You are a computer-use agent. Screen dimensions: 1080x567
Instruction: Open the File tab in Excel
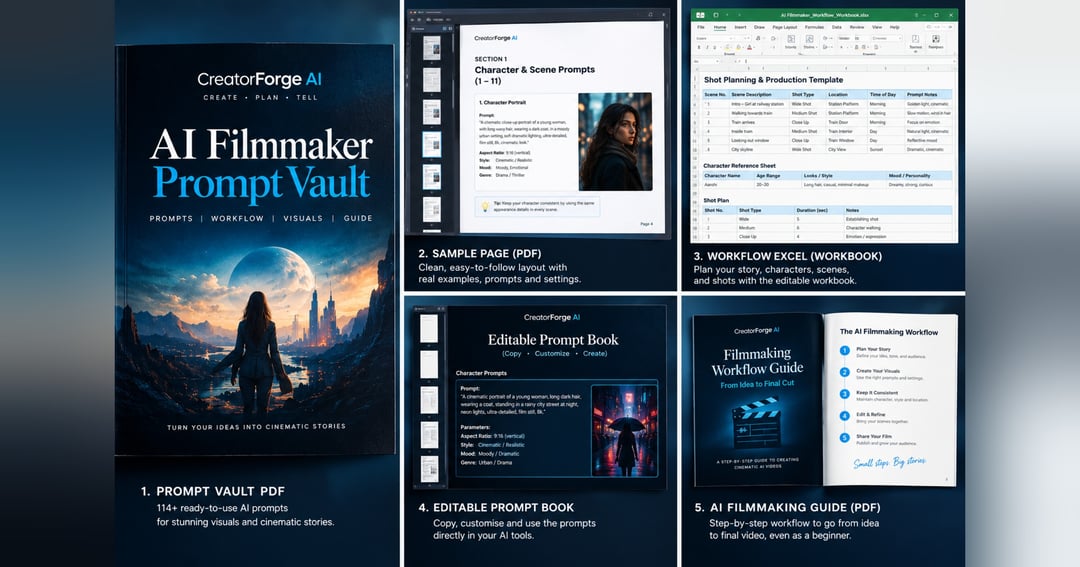point(700,27)
